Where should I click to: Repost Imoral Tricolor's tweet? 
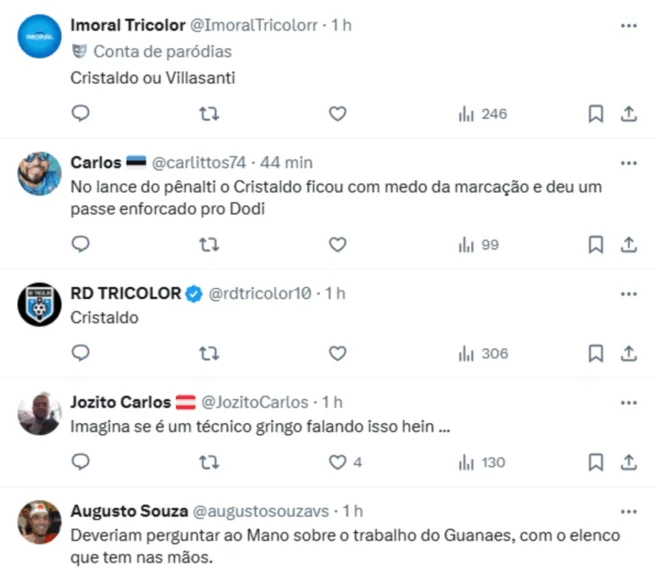coord(210,114)
